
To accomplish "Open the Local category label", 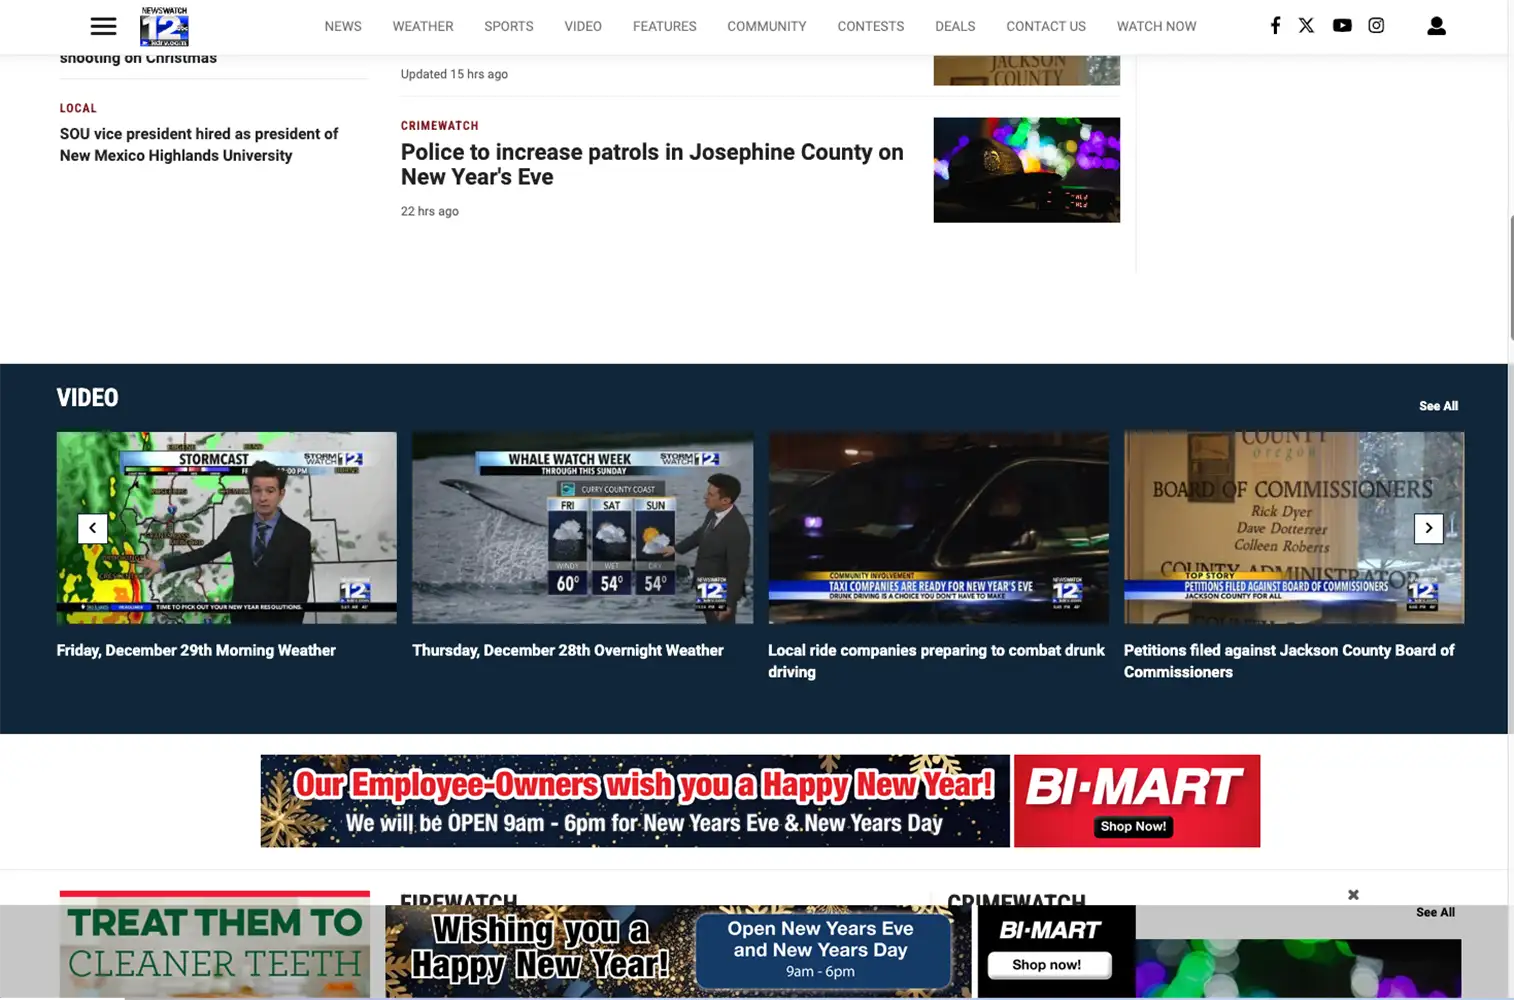I will (x=78, y=108).
